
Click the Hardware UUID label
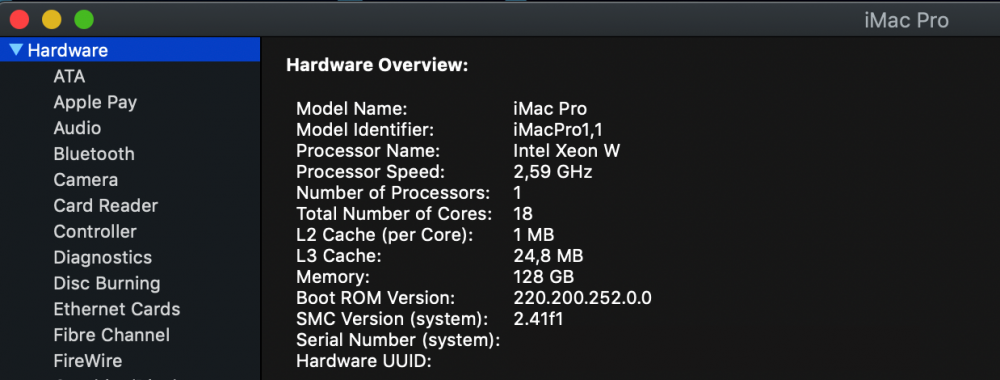pos(364,362)
